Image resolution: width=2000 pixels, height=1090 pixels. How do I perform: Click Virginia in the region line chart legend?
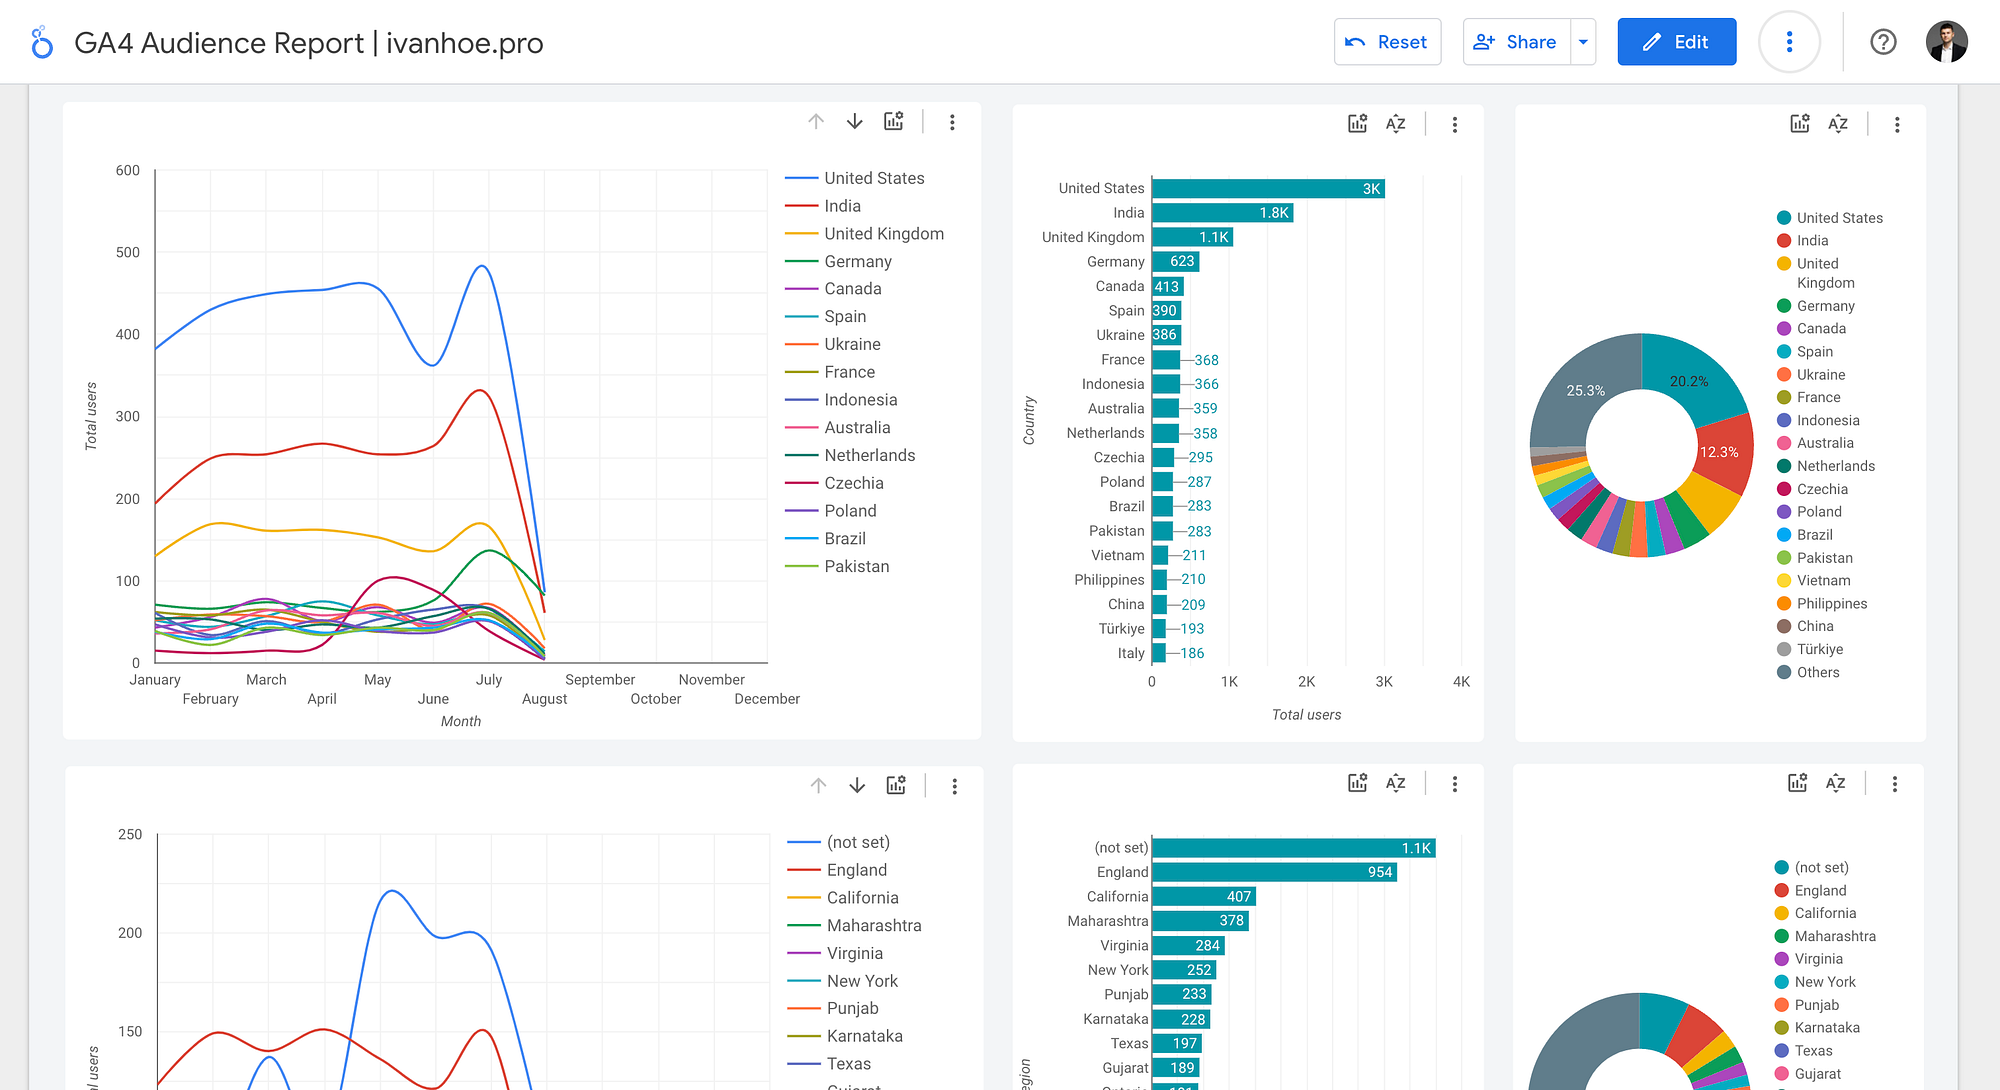coord(855,954)
